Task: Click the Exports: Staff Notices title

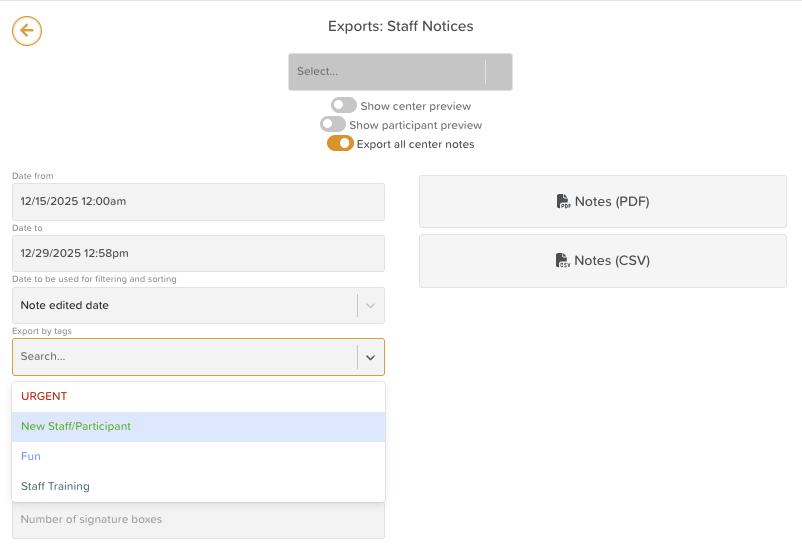Action: (401, 27)
